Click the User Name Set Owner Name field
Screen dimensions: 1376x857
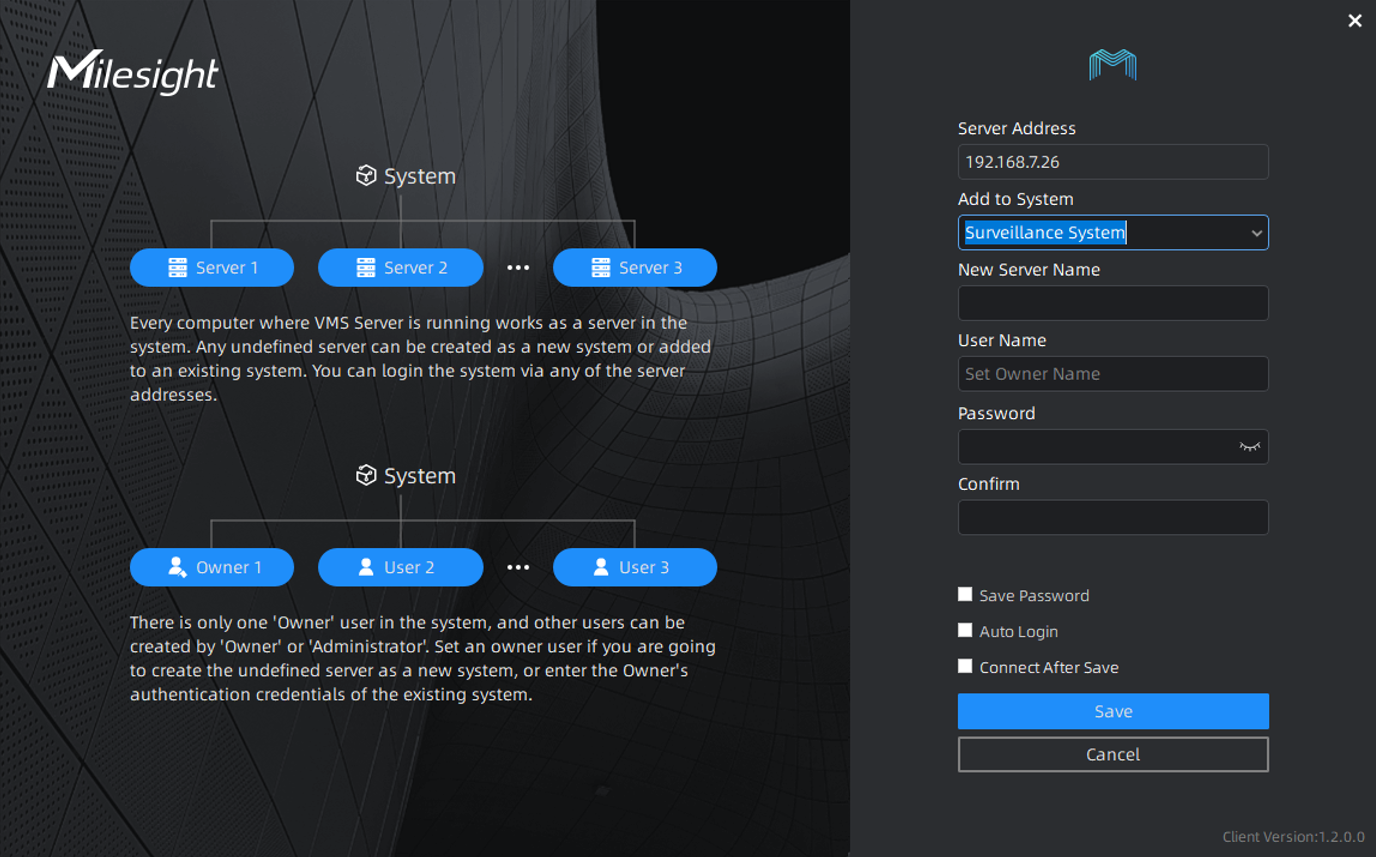[x=1113, y=374]
